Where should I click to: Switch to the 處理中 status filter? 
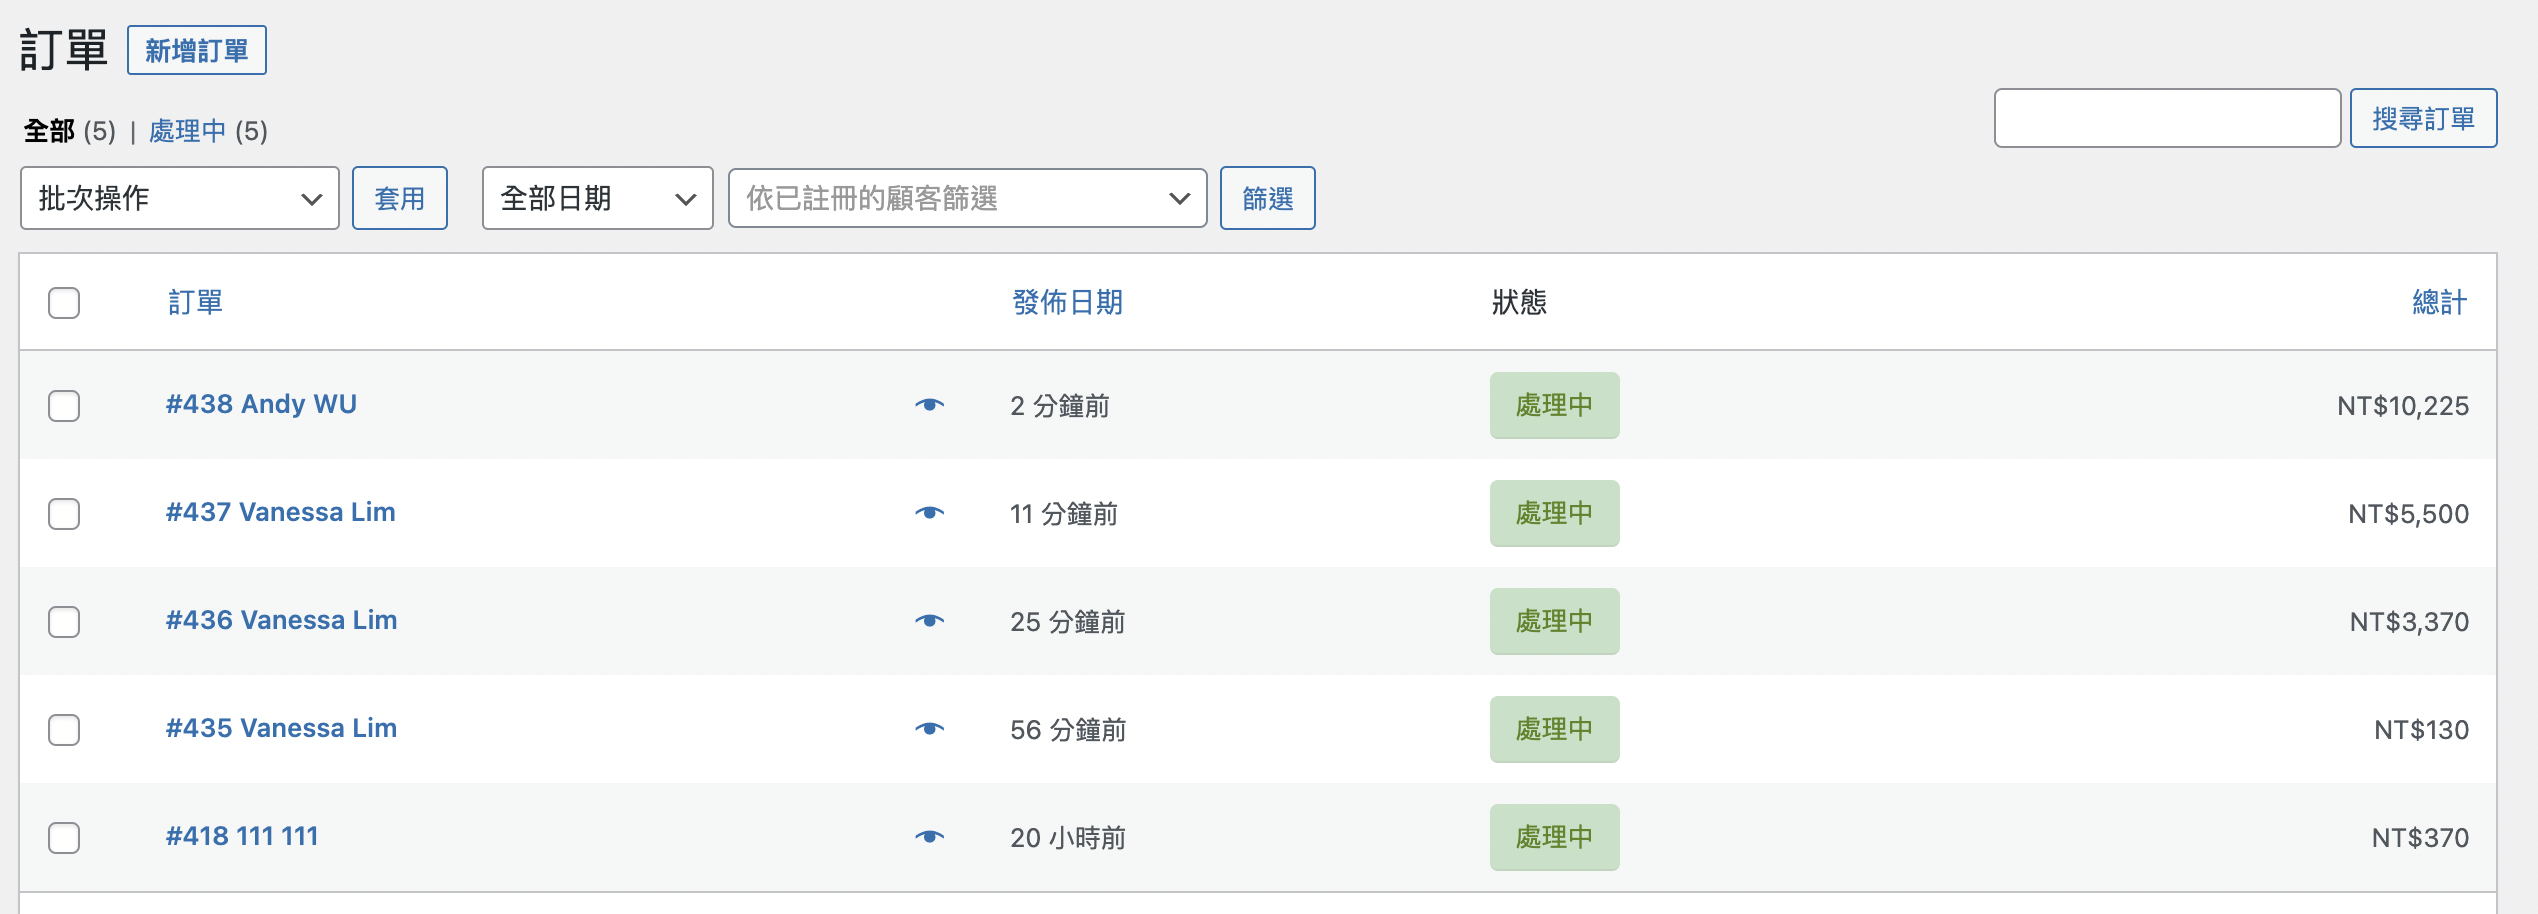coord(187,131)
